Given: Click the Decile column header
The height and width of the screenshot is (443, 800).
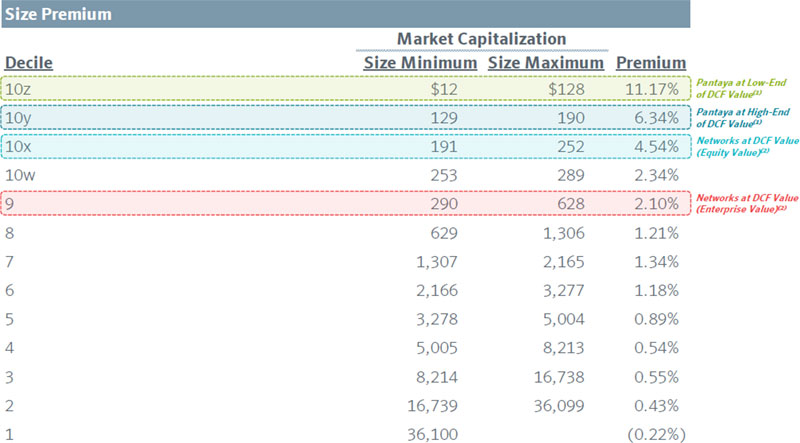Looking at the screenshot, I should click(x=29, y=63).
